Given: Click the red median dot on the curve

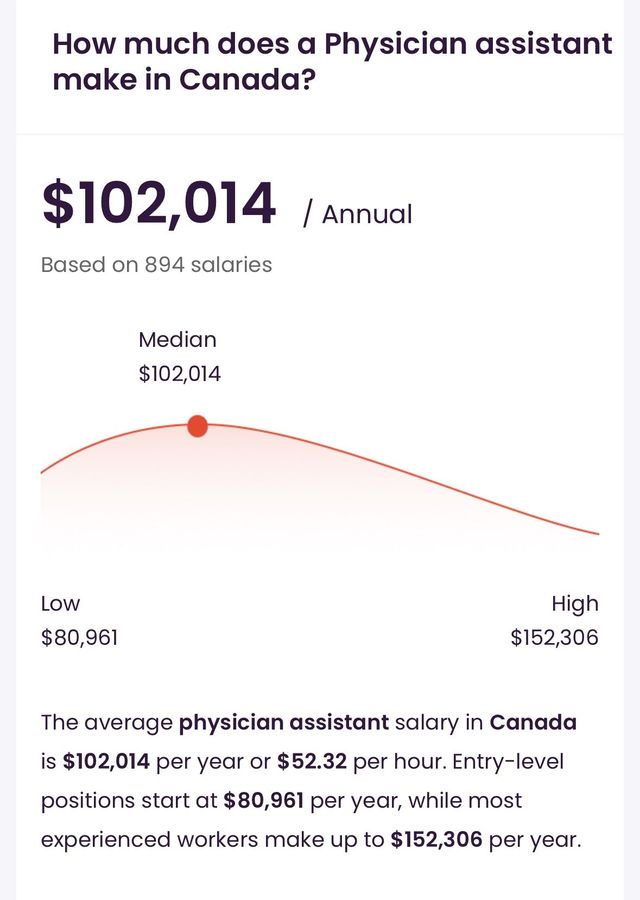Looking at the screenshot, I should tap(198, 427).
